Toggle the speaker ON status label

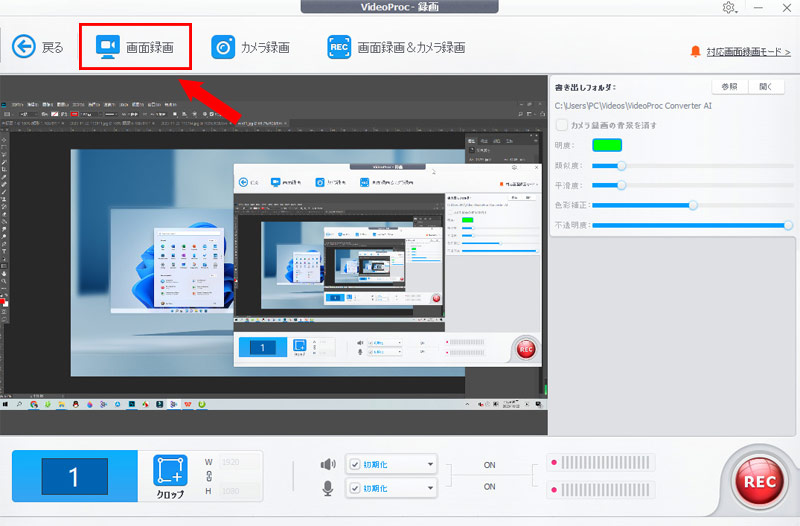[x=489, y=465]
